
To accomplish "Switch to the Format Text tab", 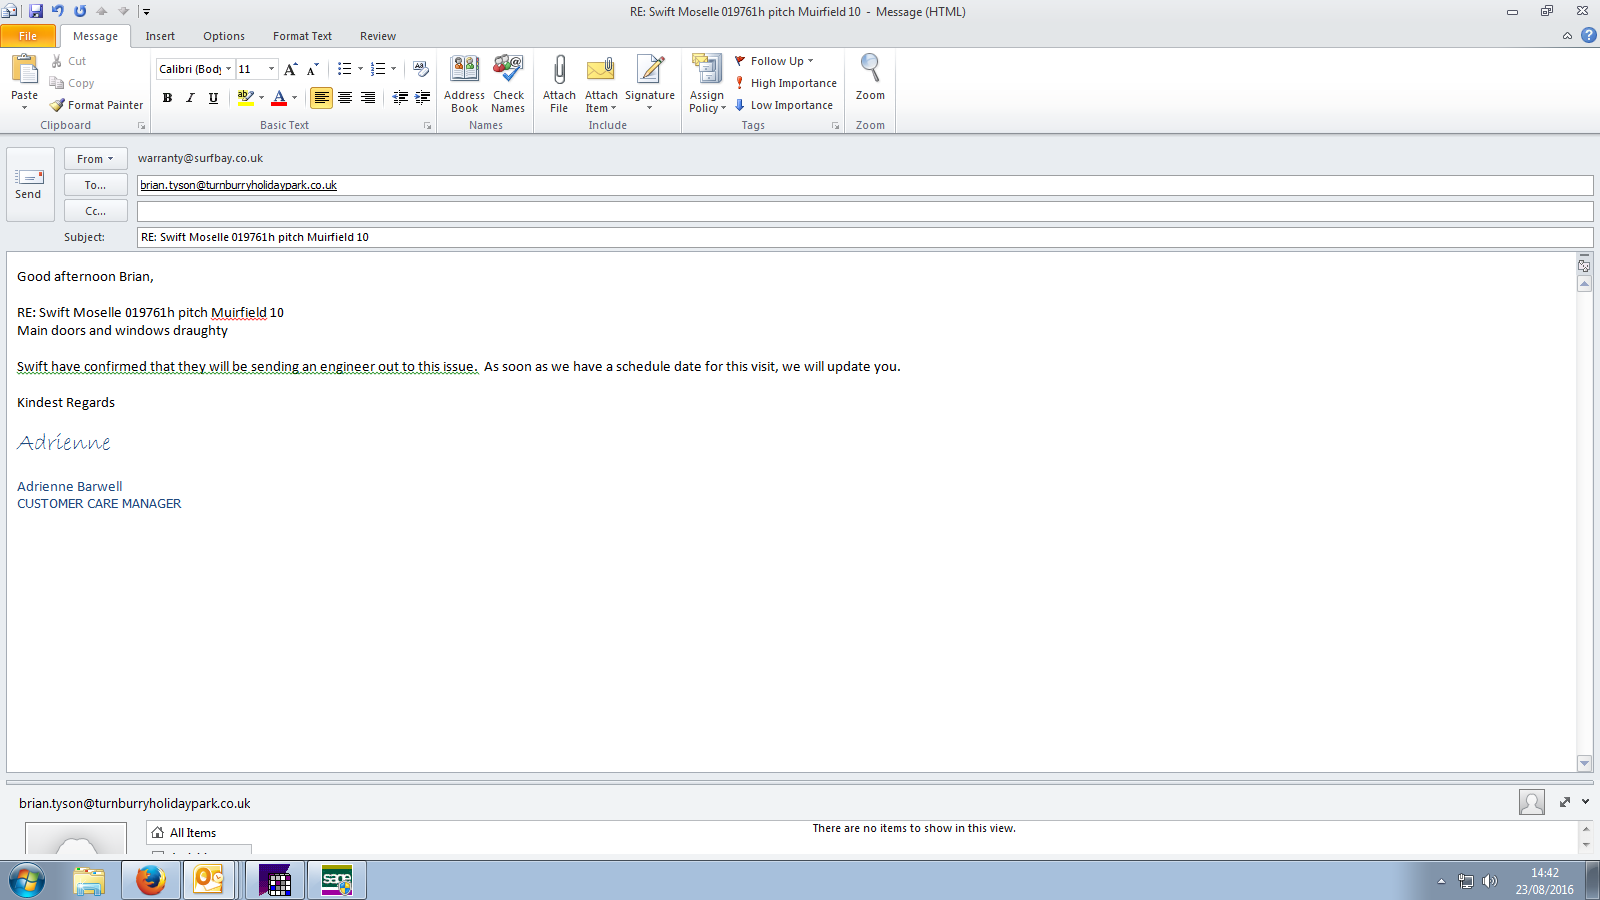I will tap(302, 36).
